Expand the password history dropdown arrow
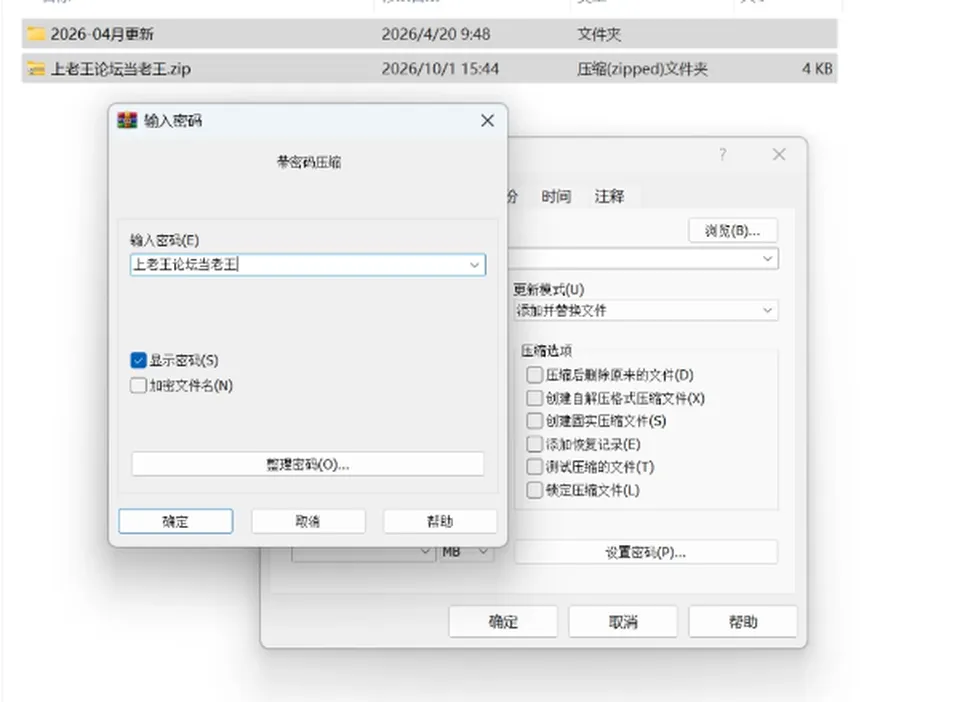The width and height of the screenshot is (960, 702). point(474,265)
